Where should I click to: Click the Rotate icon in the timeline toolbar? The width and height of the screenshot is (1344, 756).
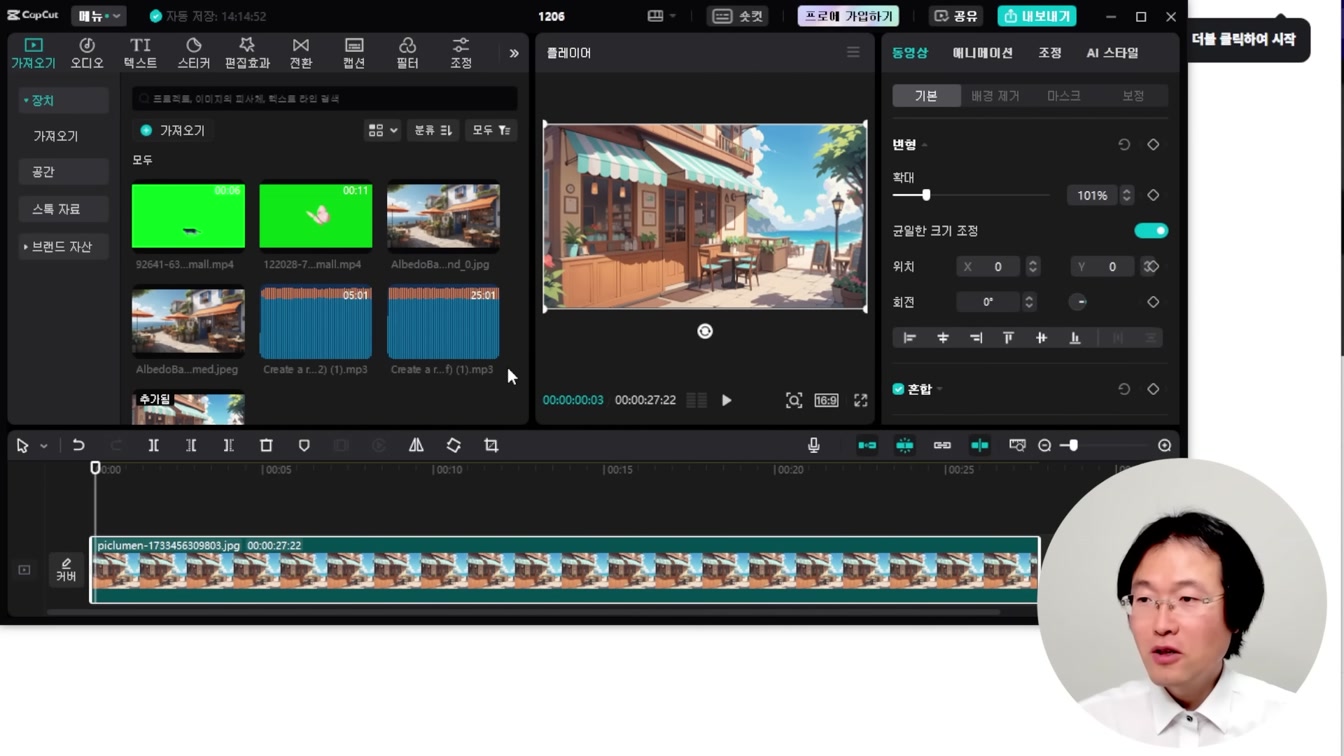454,445
